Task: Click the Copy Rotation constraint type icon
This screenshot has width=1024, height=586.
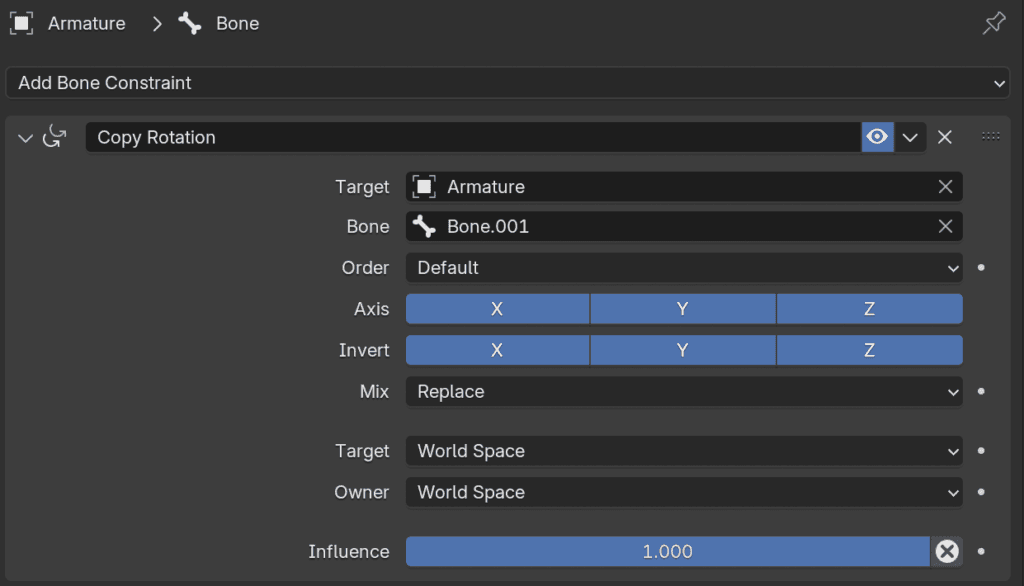Action: 54,137
